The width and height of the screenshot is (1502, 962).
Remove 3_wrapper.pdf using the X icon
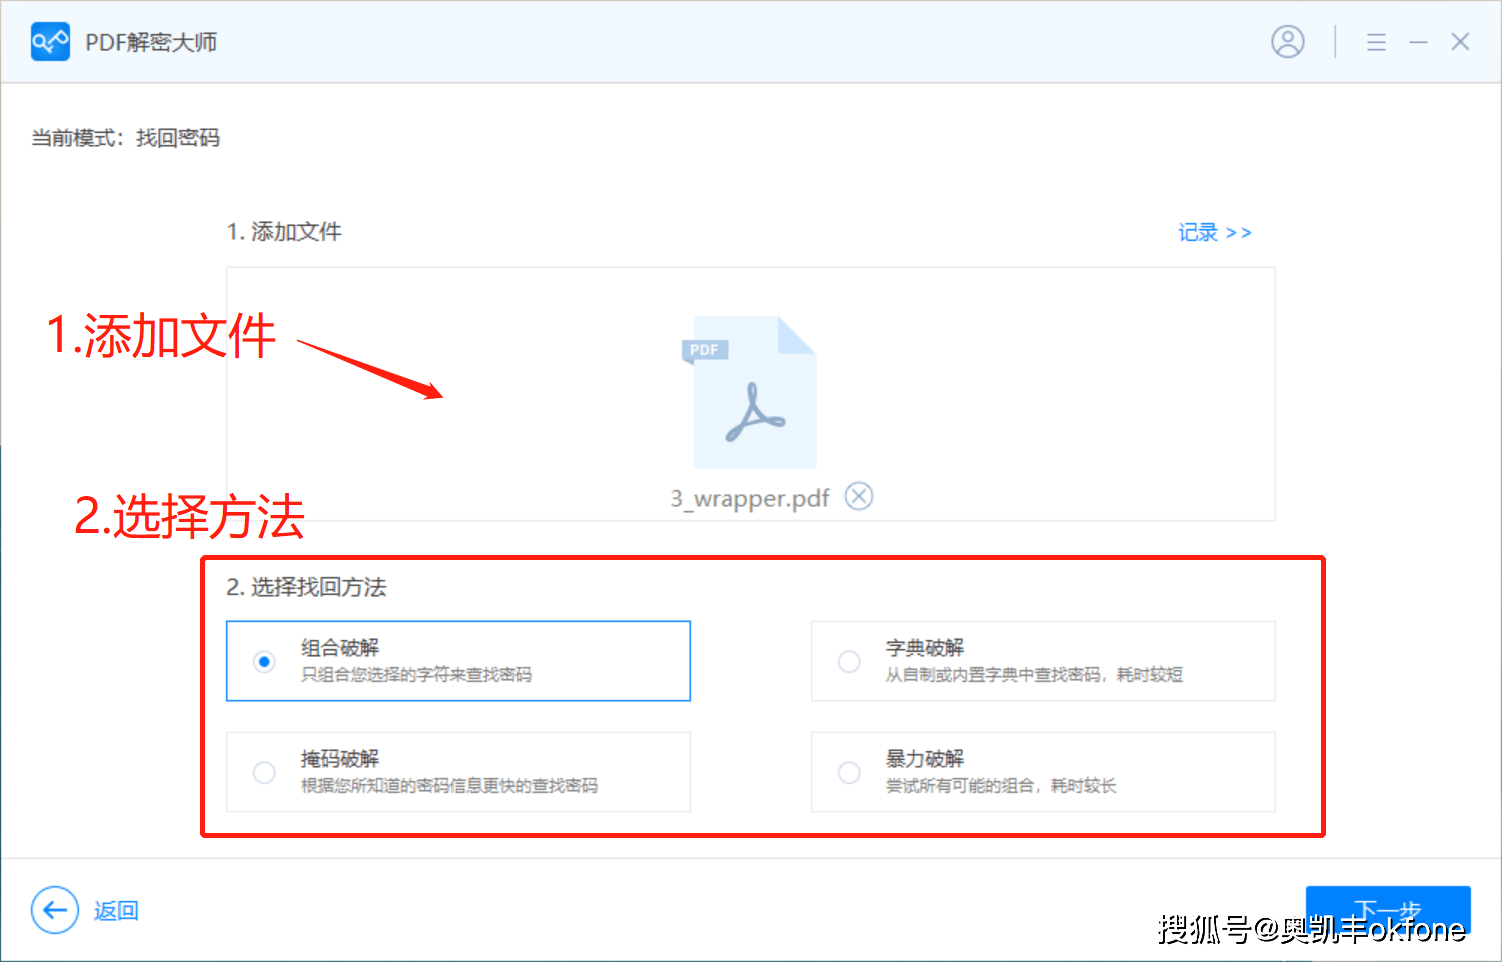click(x=859, y=496)
